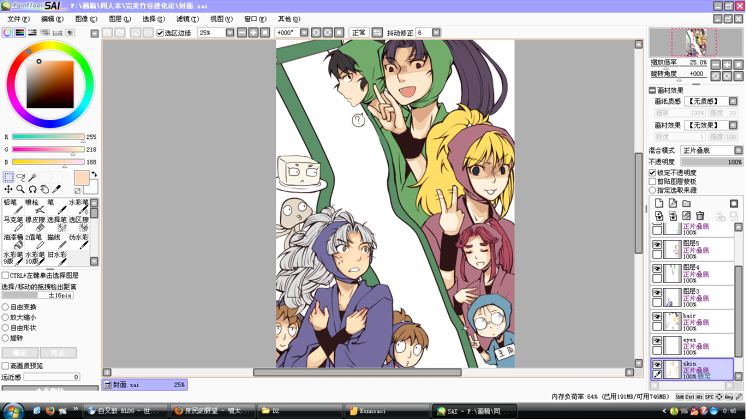Click the 不透明度 opacity slider
The image size is (746, 420).
pyautogui.click(x=712, y=162)
